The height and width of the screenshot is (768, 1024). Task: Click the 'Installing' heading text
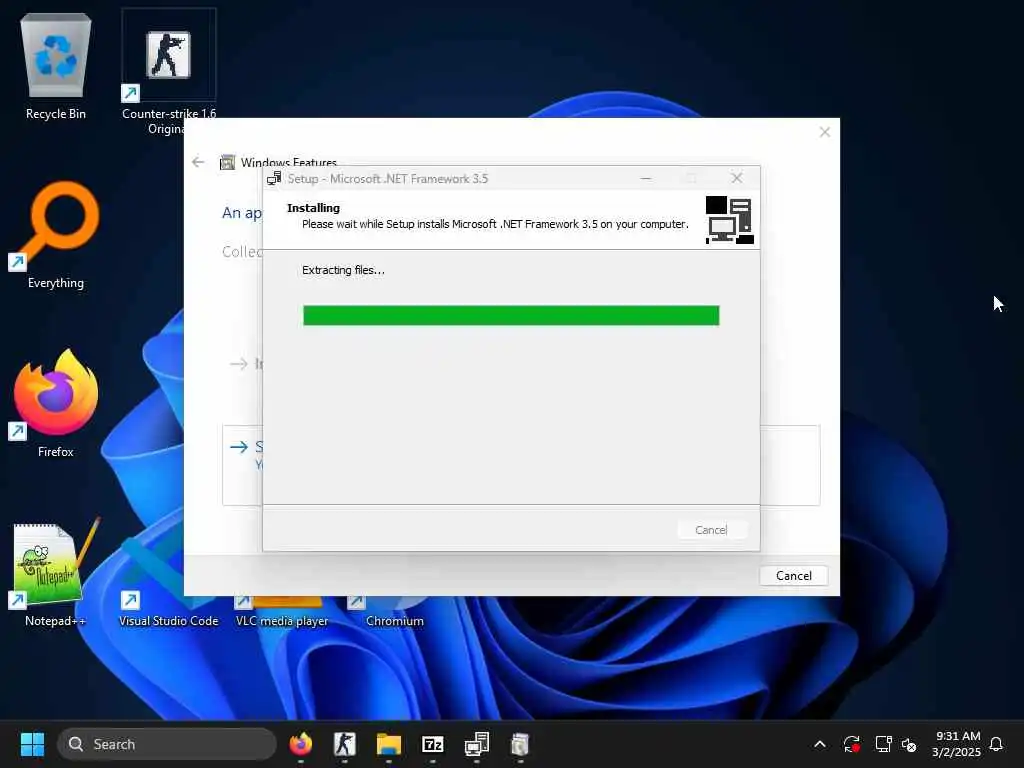(x=313, y=208)
